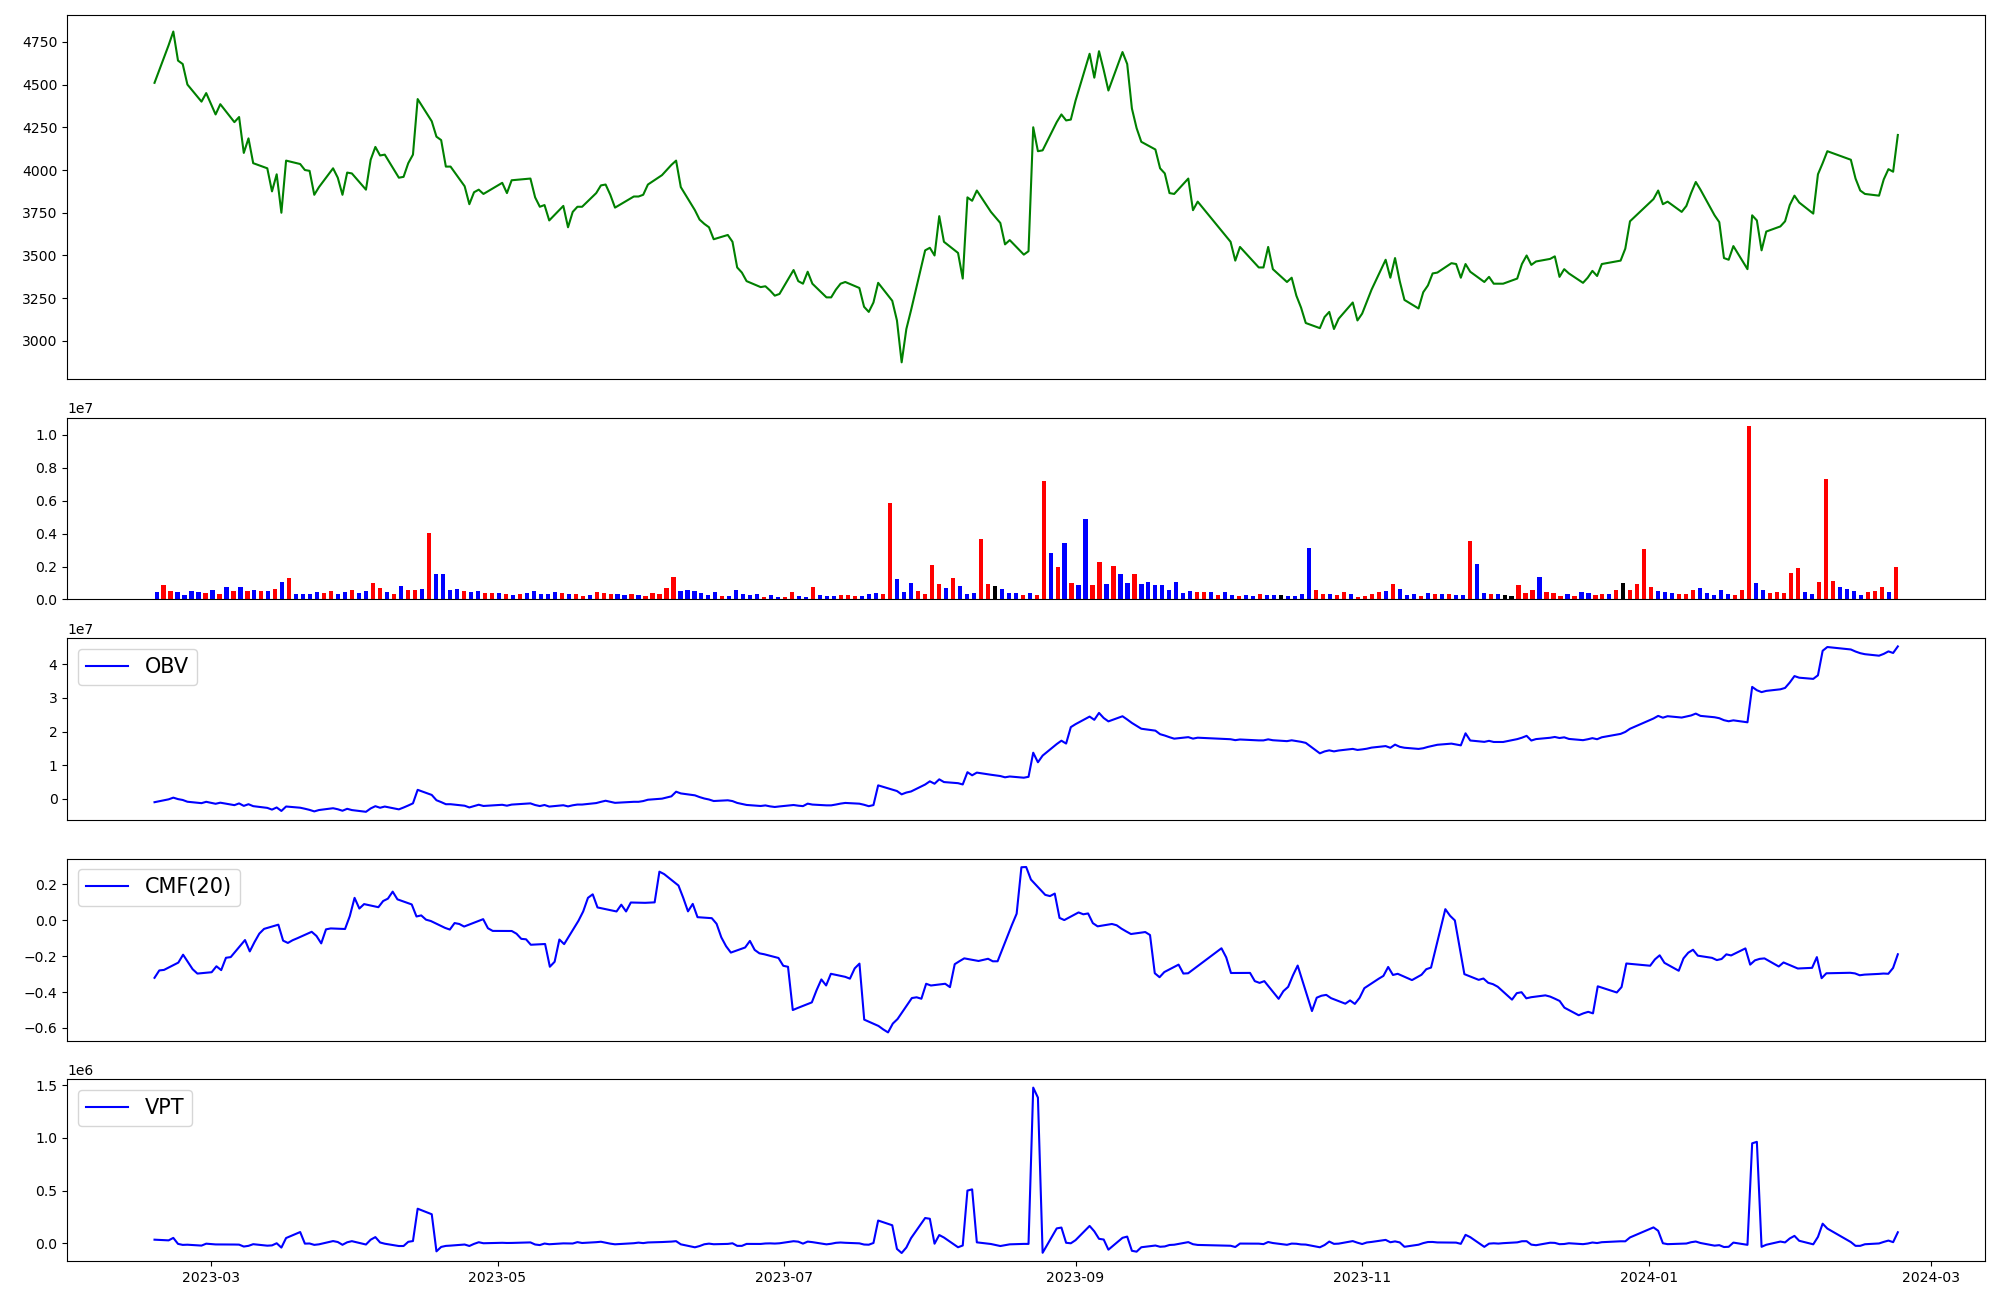Viewport: 2000px width, 1300px height.
Task: Click the CMF(20) legend label
Action: pyautogui.click(x=187, y=886)
